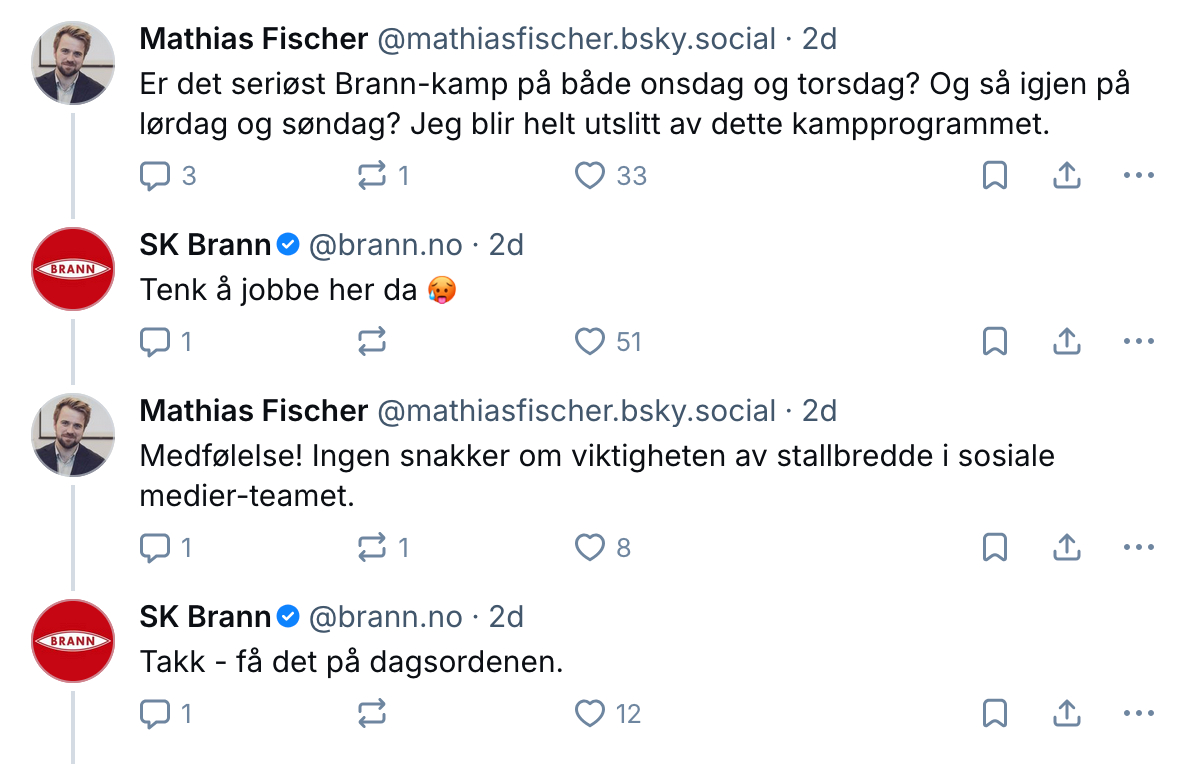Screen dimensions: 1196x764
Task: Bookmark the first post in the thread
Action: (x=994, y=176)
